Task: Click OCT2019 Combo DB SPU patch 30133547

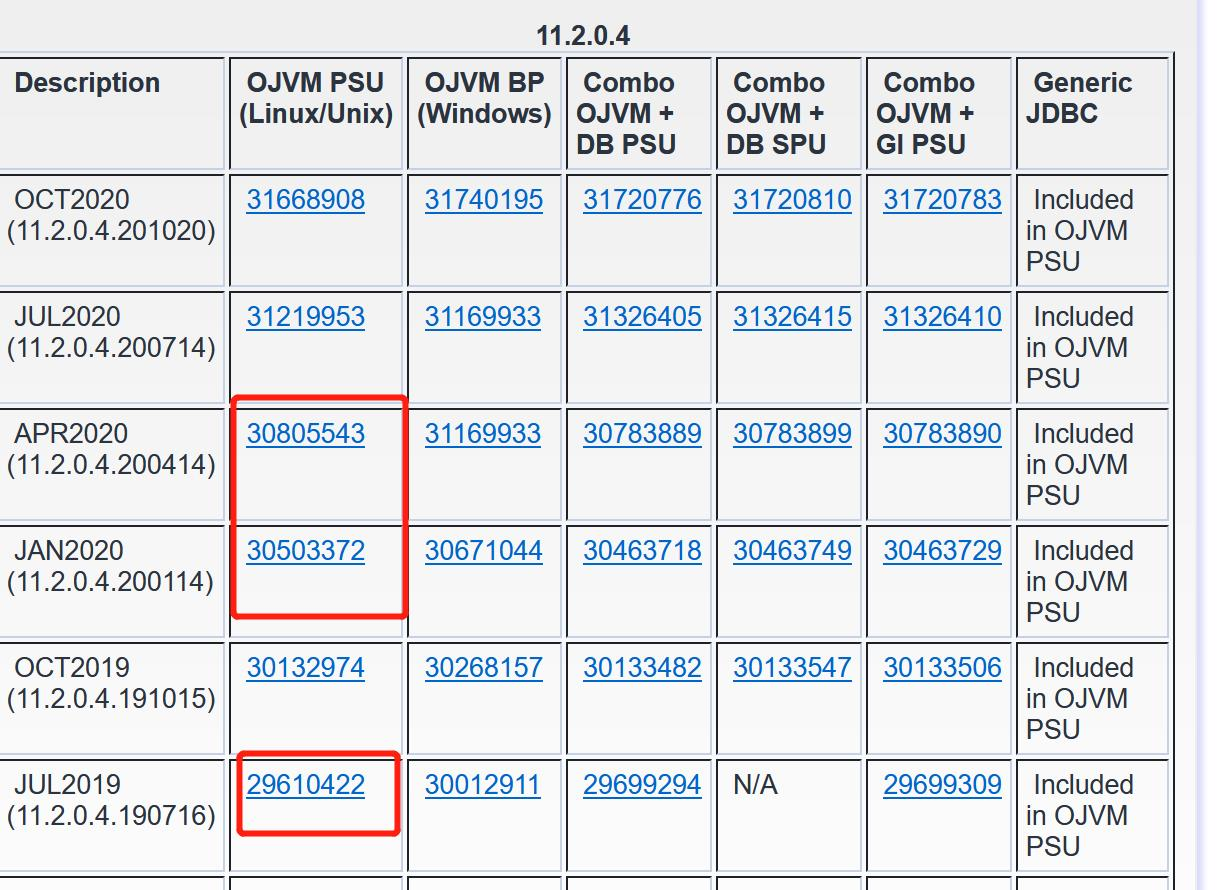Action: pos(792,668)
